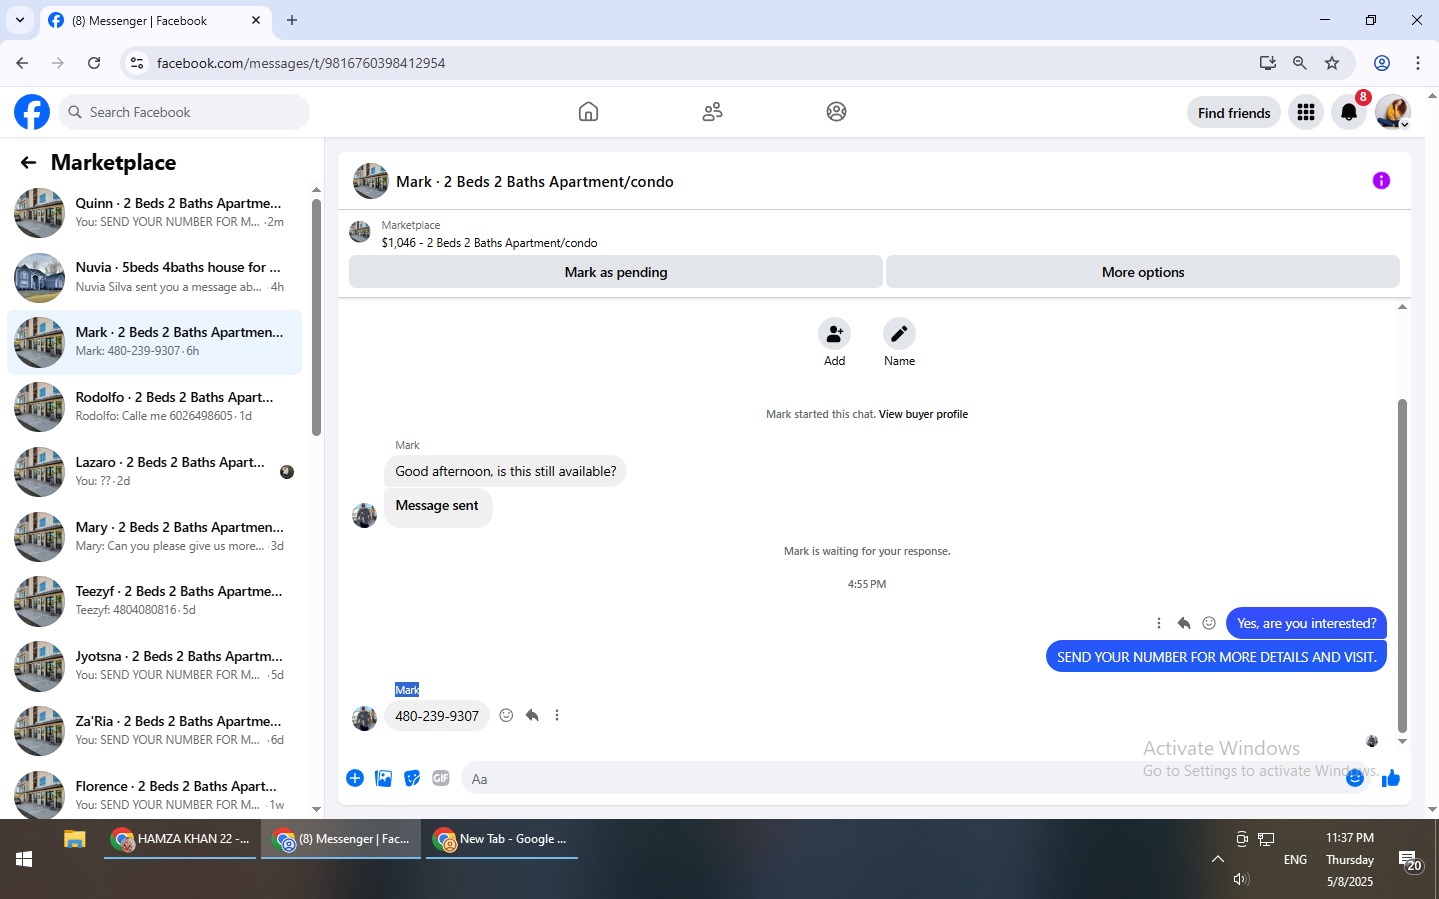Image resolution: width=1439 pixels, height=899 pixels.
Task: Reply to the 480-239-9307 message
Action: 532,715
